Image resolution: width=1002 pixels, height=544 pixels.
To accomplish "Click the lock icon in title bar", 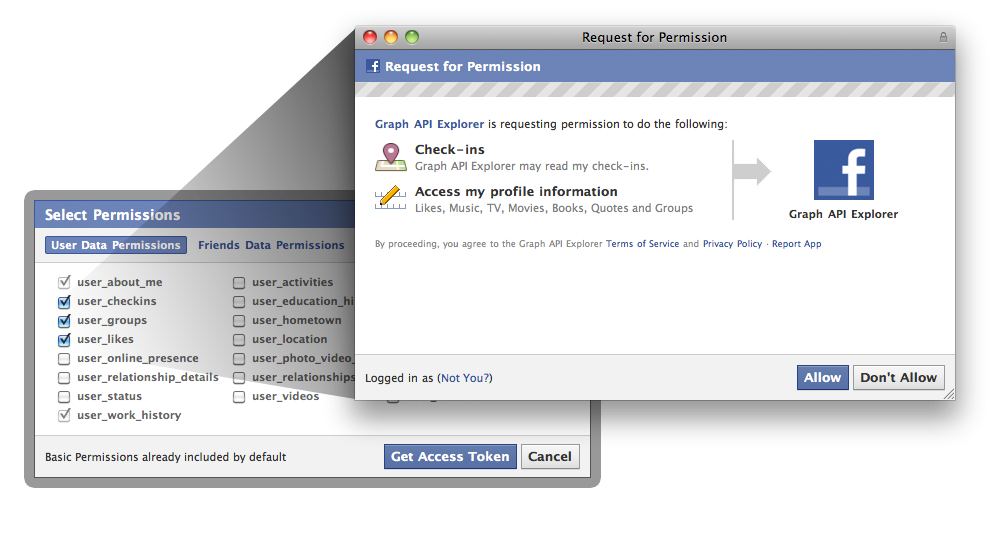I will point(942,37).
